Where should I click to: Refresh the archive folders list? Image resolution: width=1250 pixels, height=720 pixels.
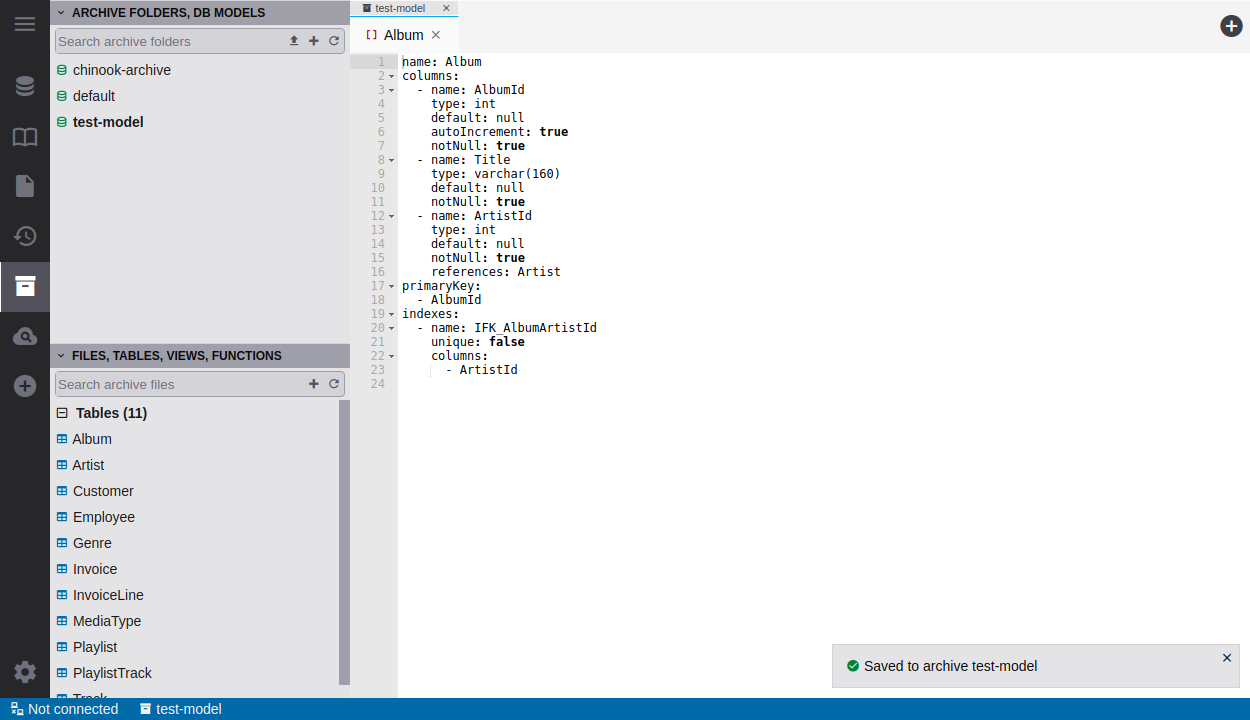334,41
